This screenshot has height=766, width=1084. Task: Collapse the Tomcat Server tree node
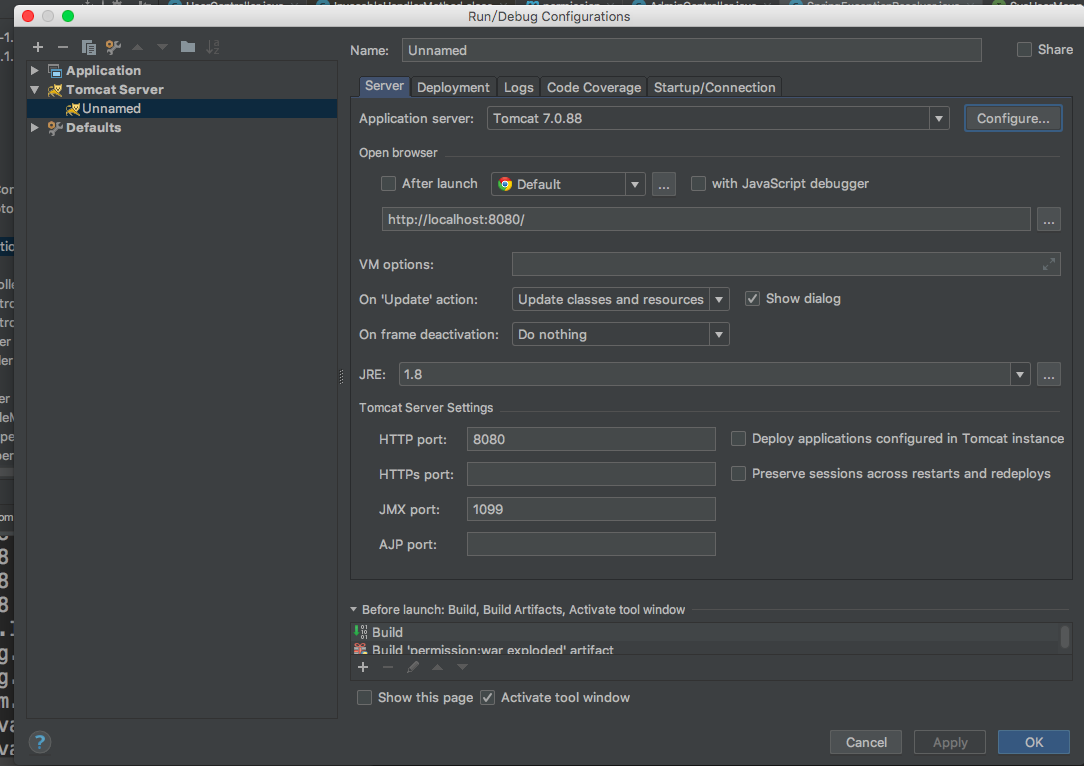(35, 90)
